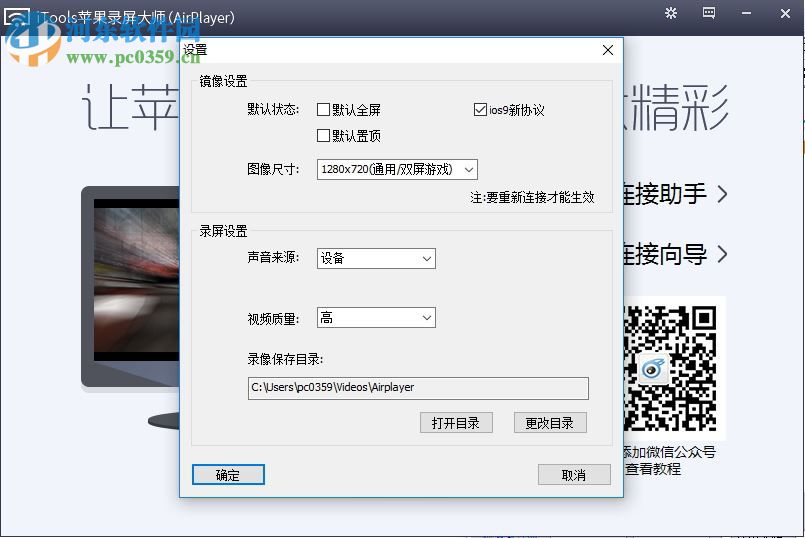This screenshot has width=805, height=538.
Task: Click the 录屏设置 group label
Action: point(223,231)
